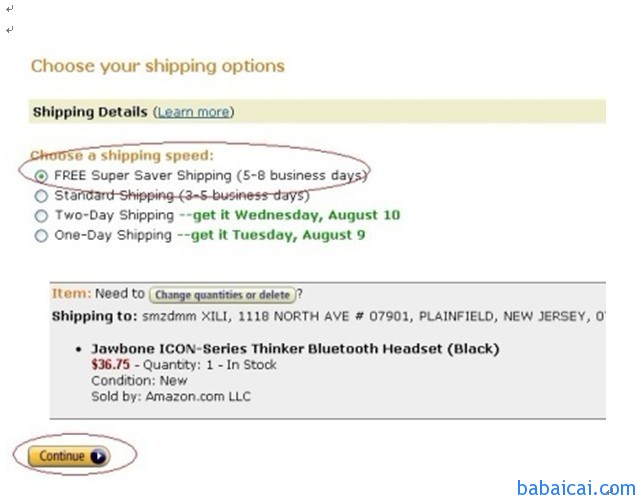Open the Learn more link
Screen dimensions: 638x499
tap(194, 112)
